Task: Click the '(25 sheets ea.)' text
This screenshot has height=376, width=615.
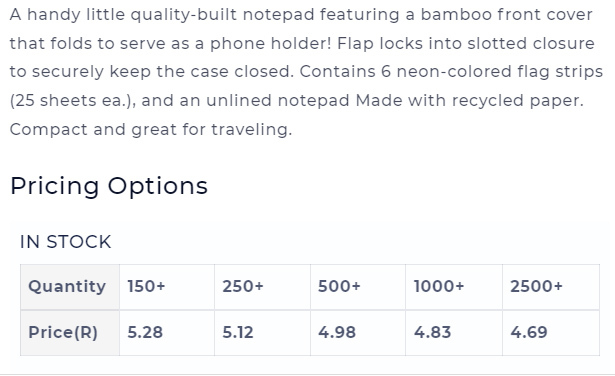Action: tap(73, 101)
